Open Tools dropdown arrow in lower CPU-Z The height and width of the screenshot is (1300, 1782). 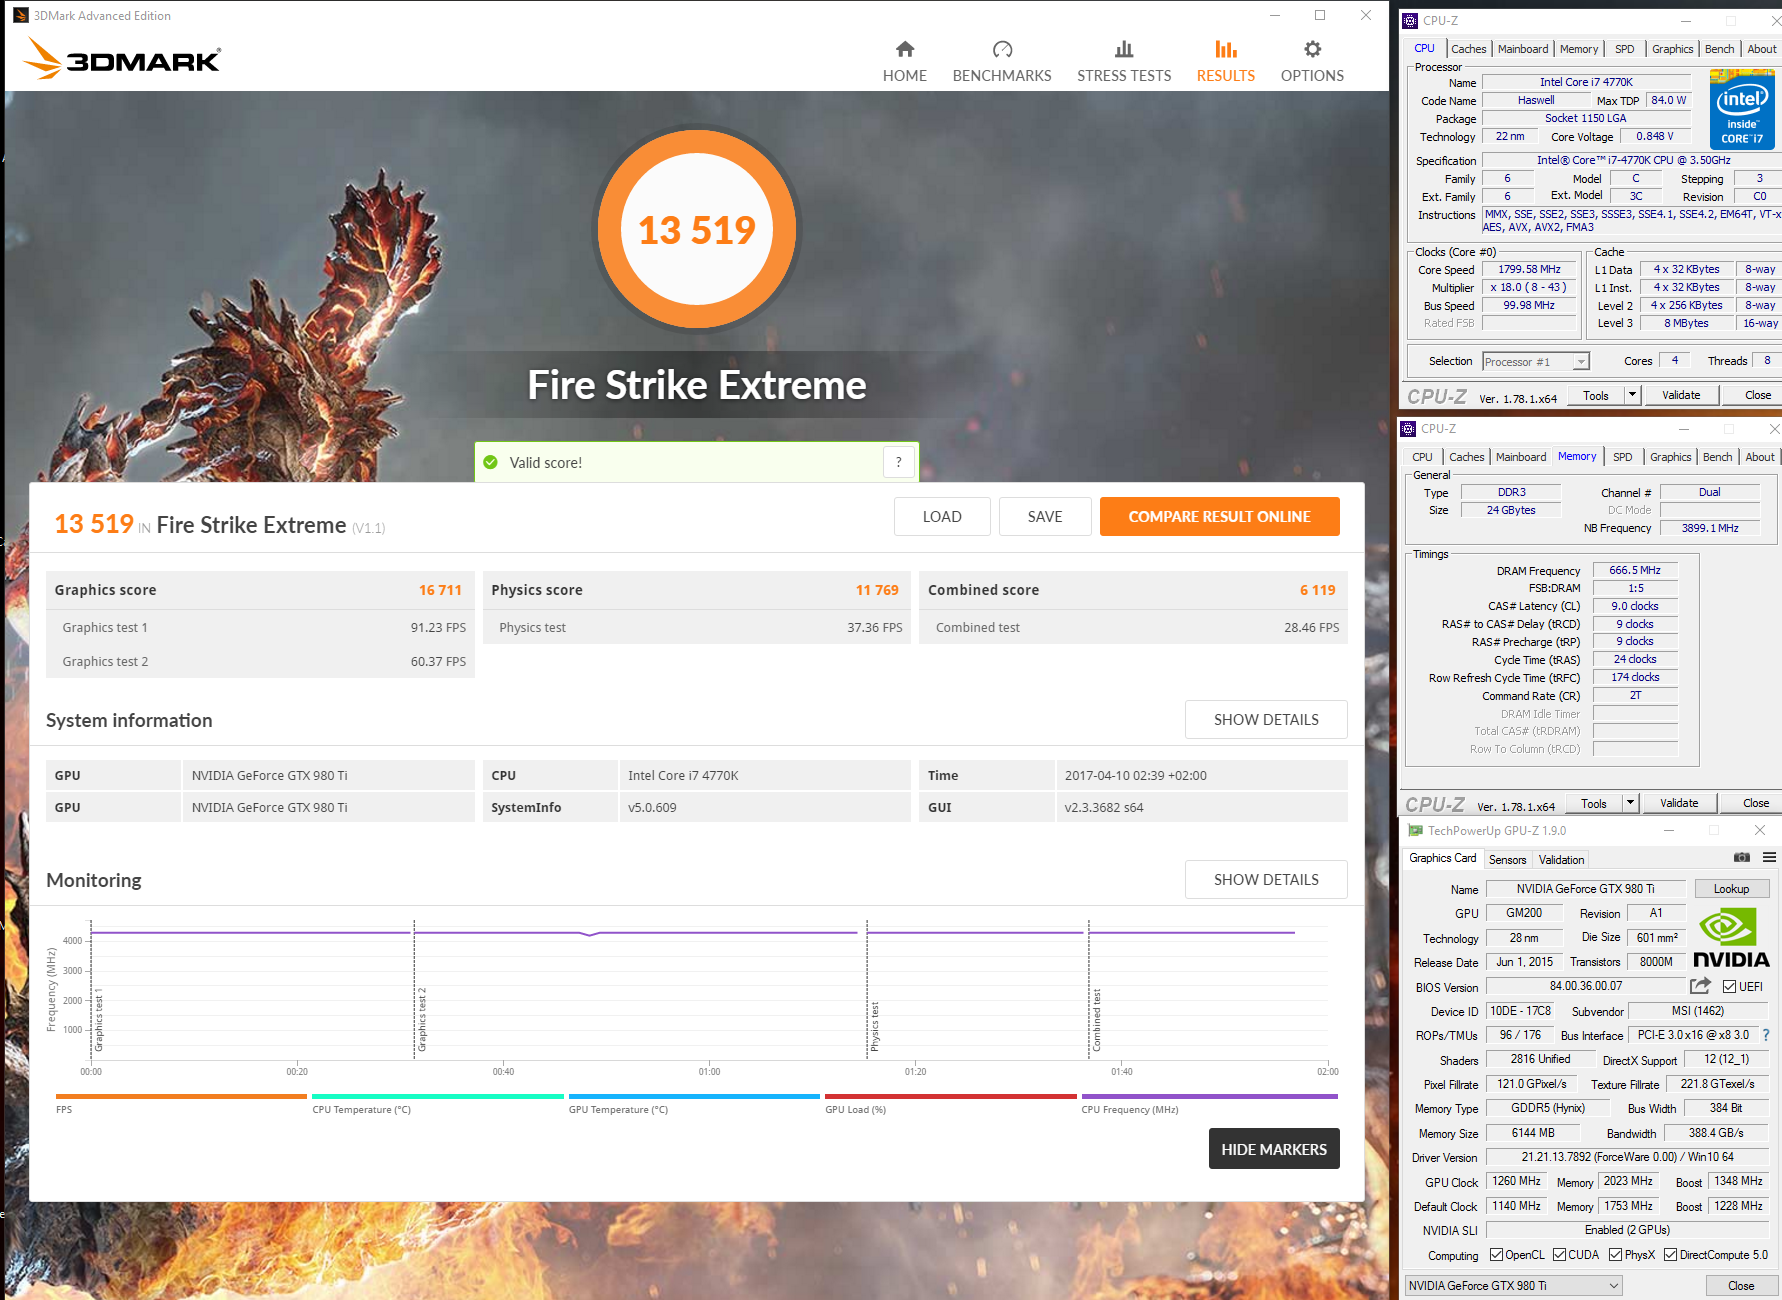coord(1630,803)
